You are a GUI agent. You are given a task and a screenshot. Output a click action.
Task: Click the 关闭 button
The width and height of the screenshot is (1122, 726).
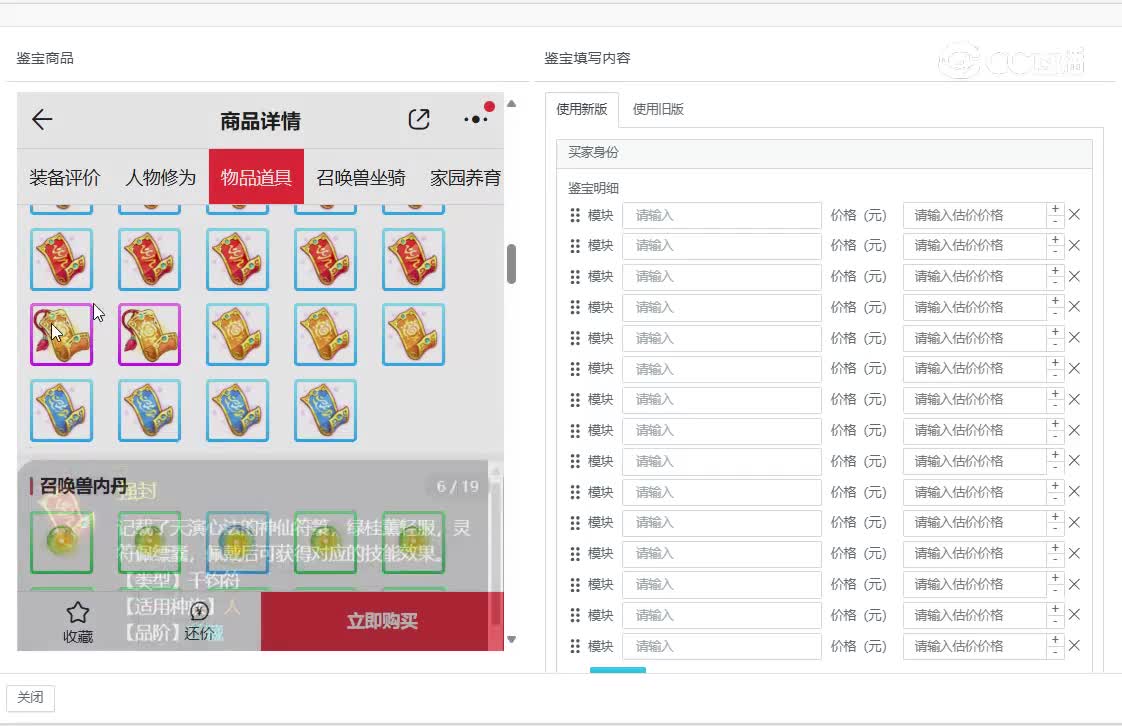coord(30,697)
